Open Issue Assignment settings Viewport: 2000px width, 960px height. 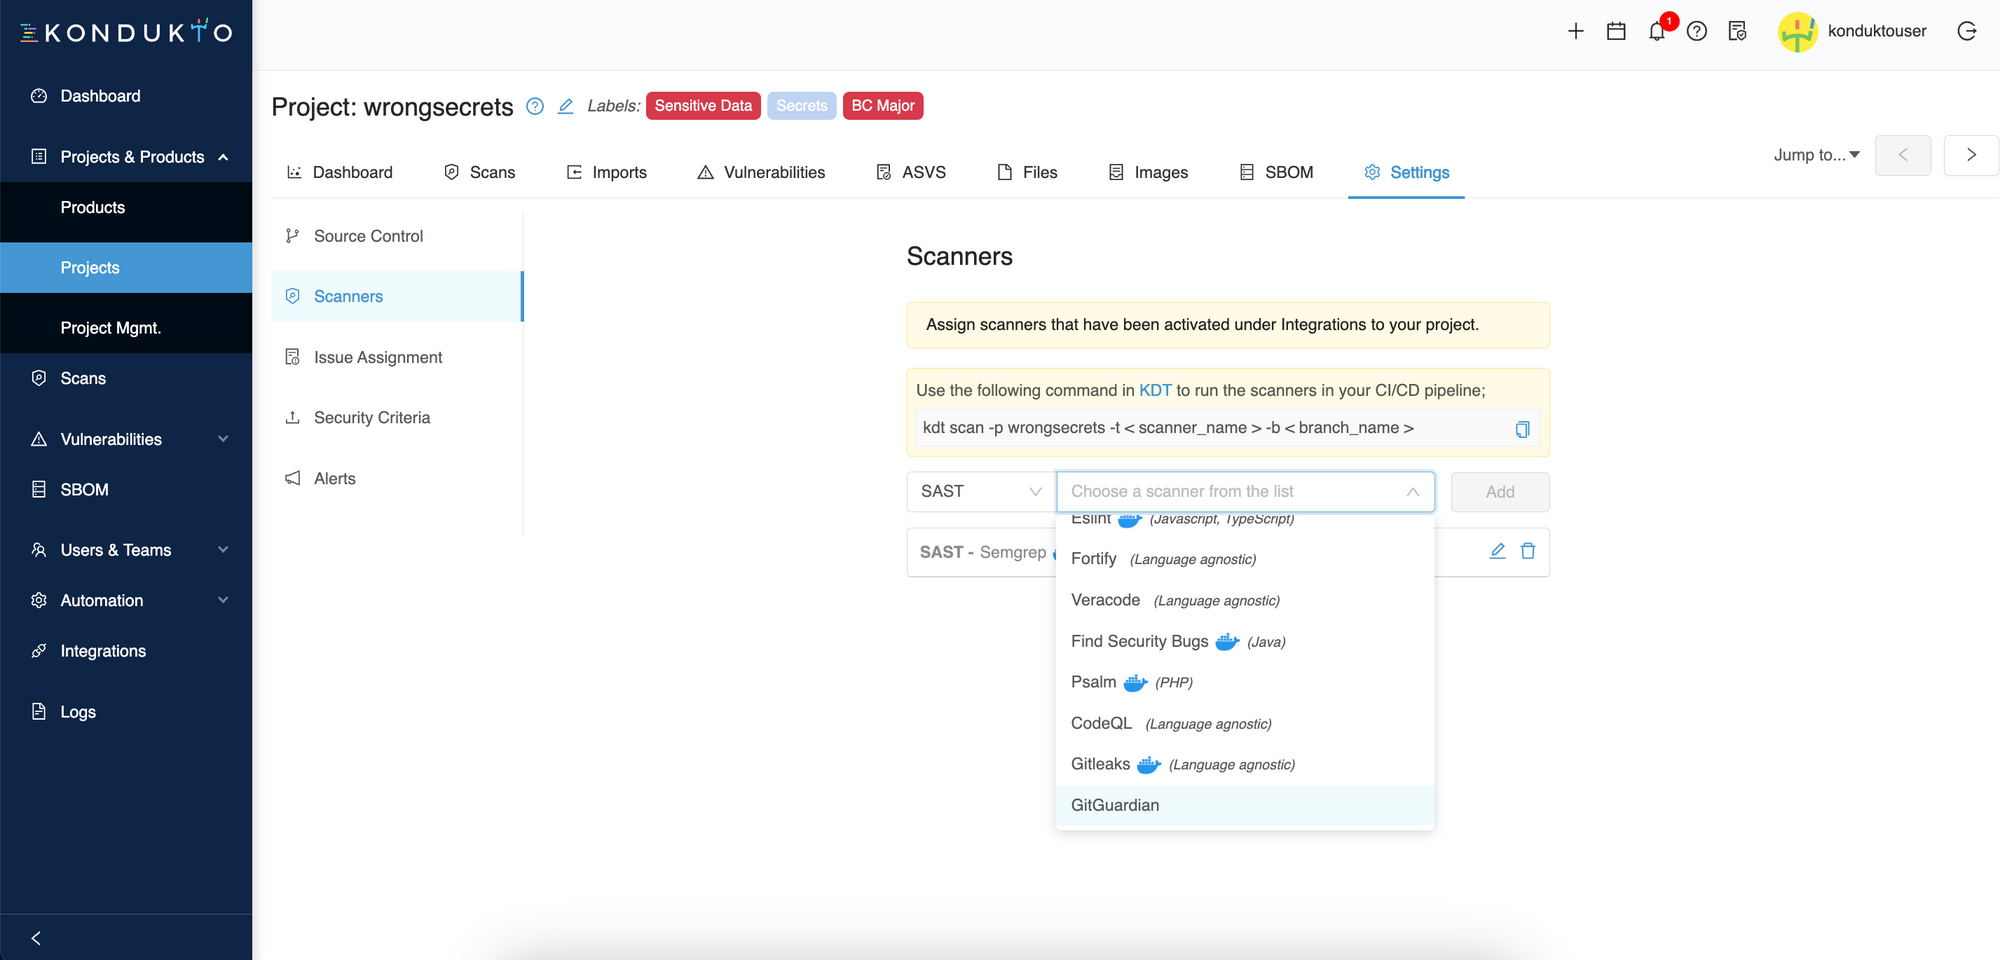pyautogui.click(x=397, y=357)
